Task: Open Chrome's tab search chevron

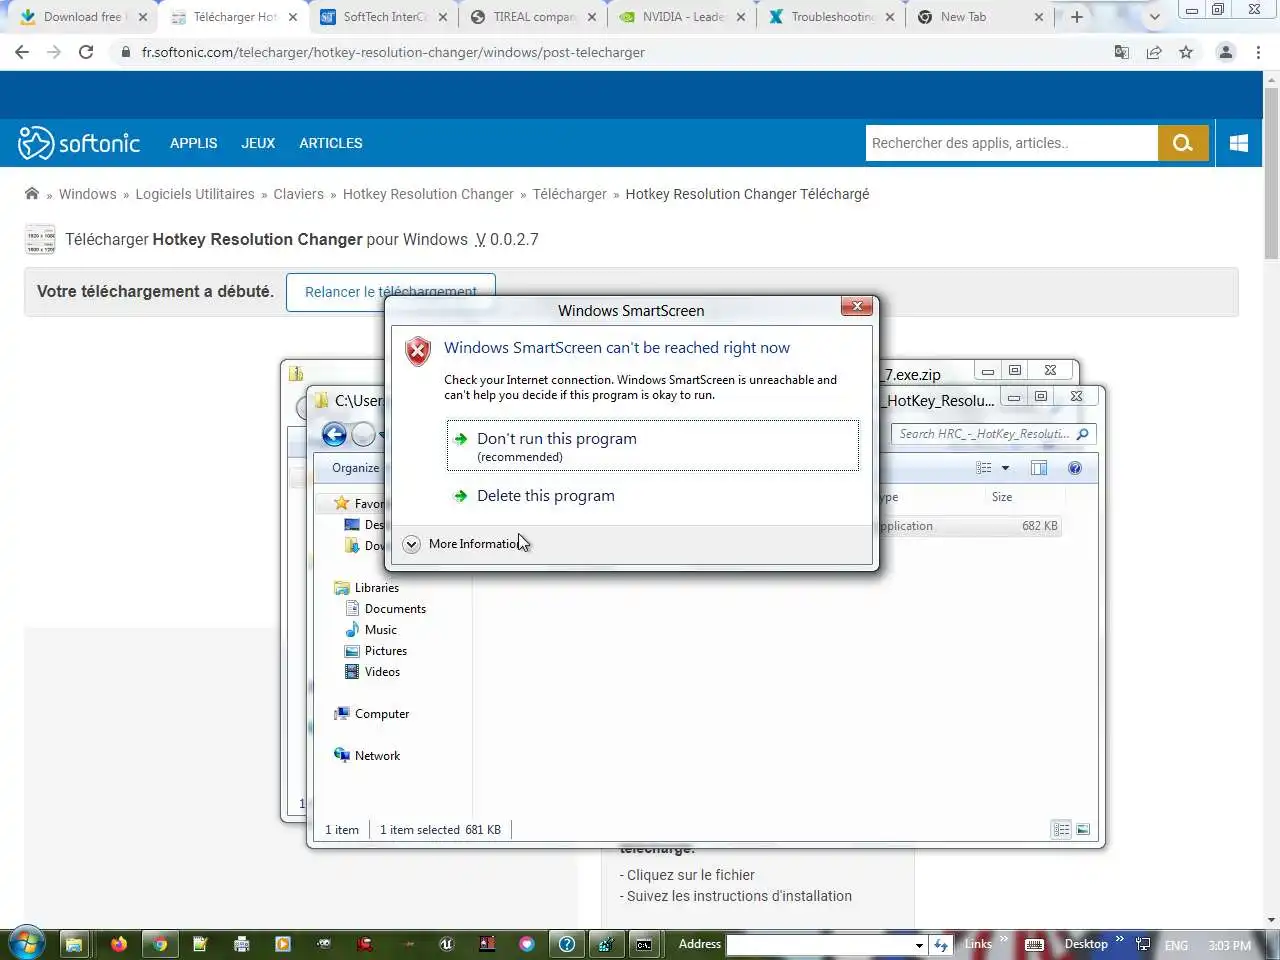Action: click(1155, 17)
